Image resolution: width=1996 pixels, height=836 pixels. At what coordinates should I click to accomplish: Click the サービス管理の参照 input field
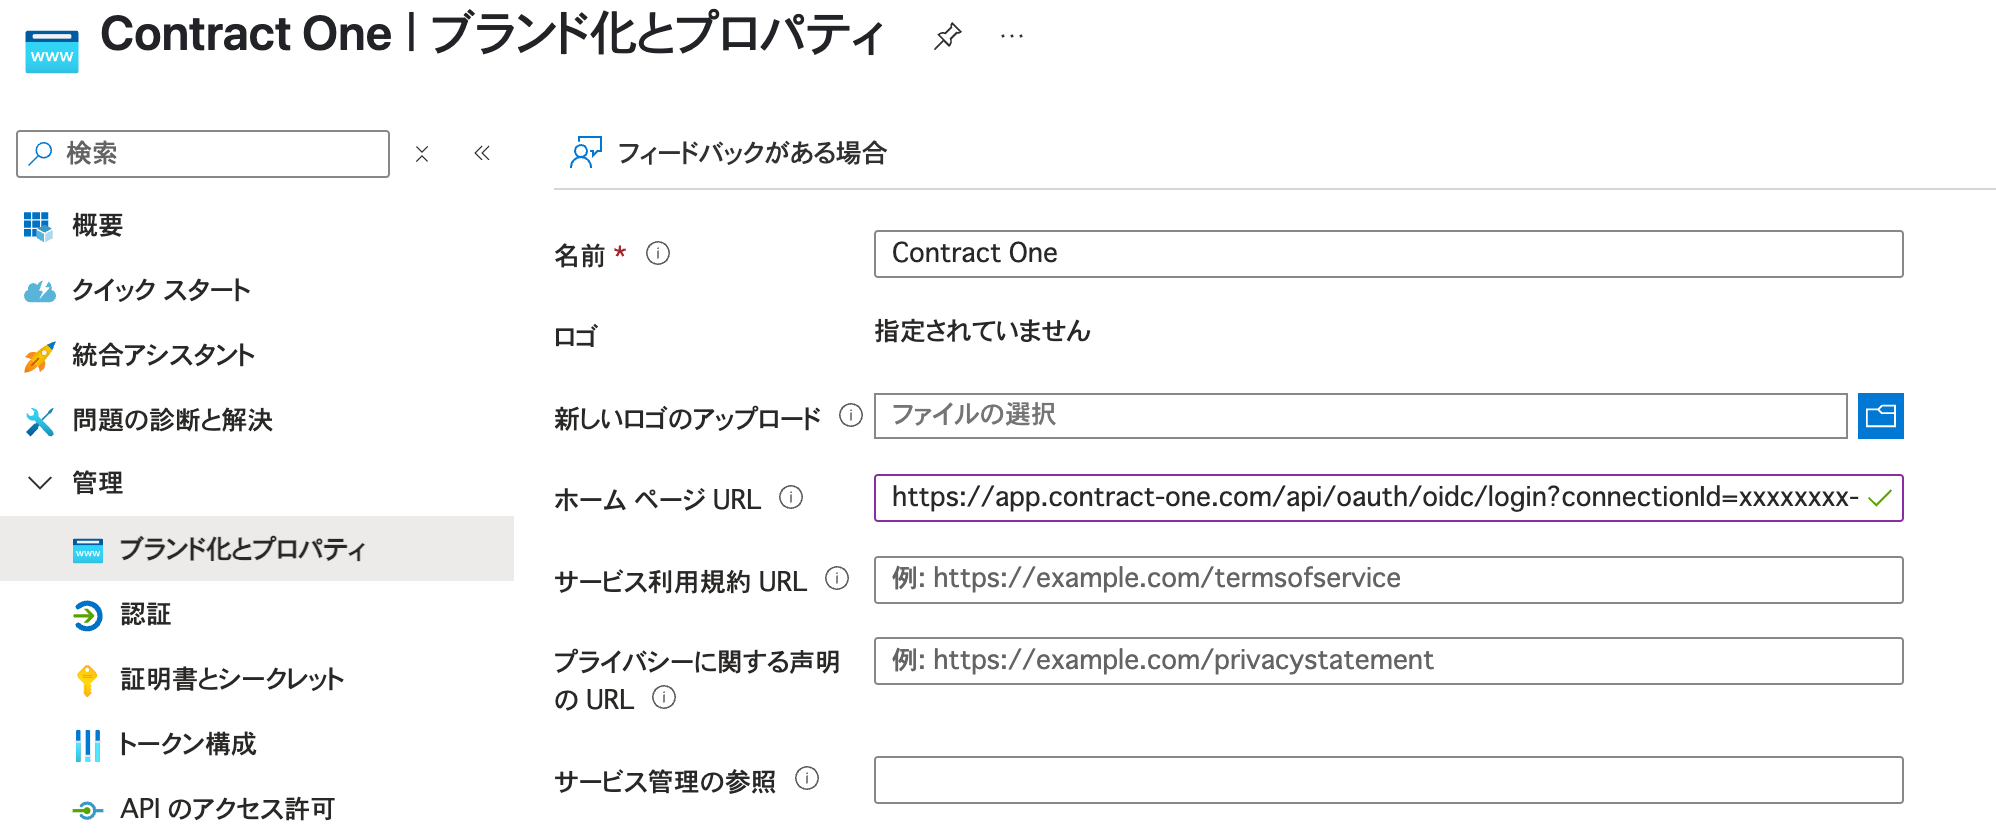1388,780
